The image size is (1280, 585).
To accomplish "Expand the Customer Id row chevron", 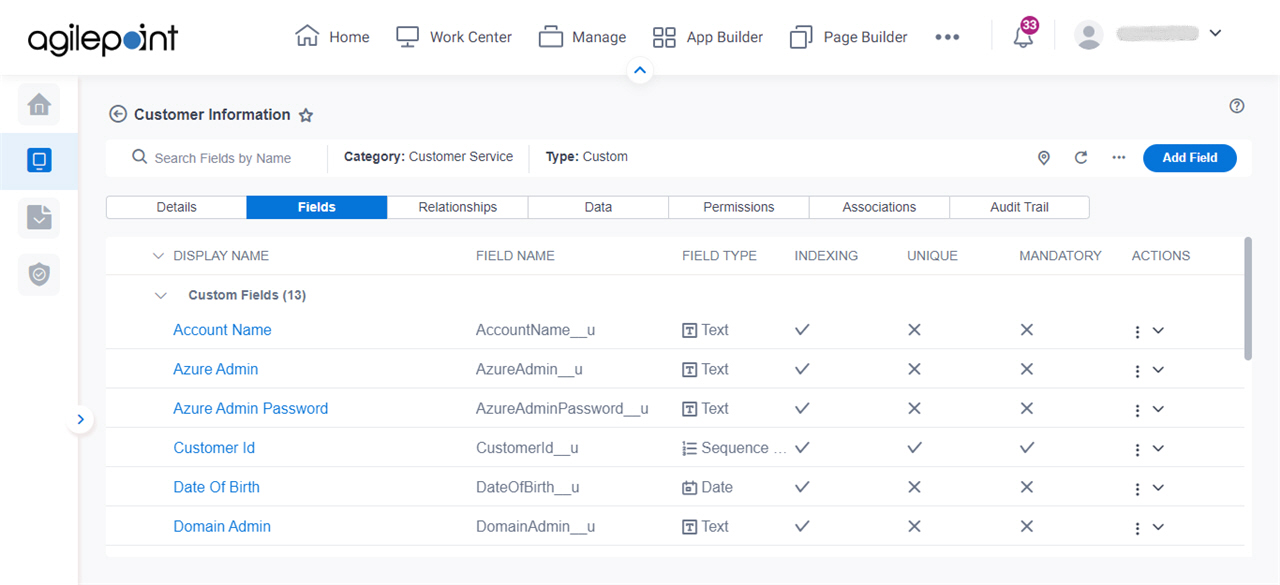I will [x=1158, y=448].
